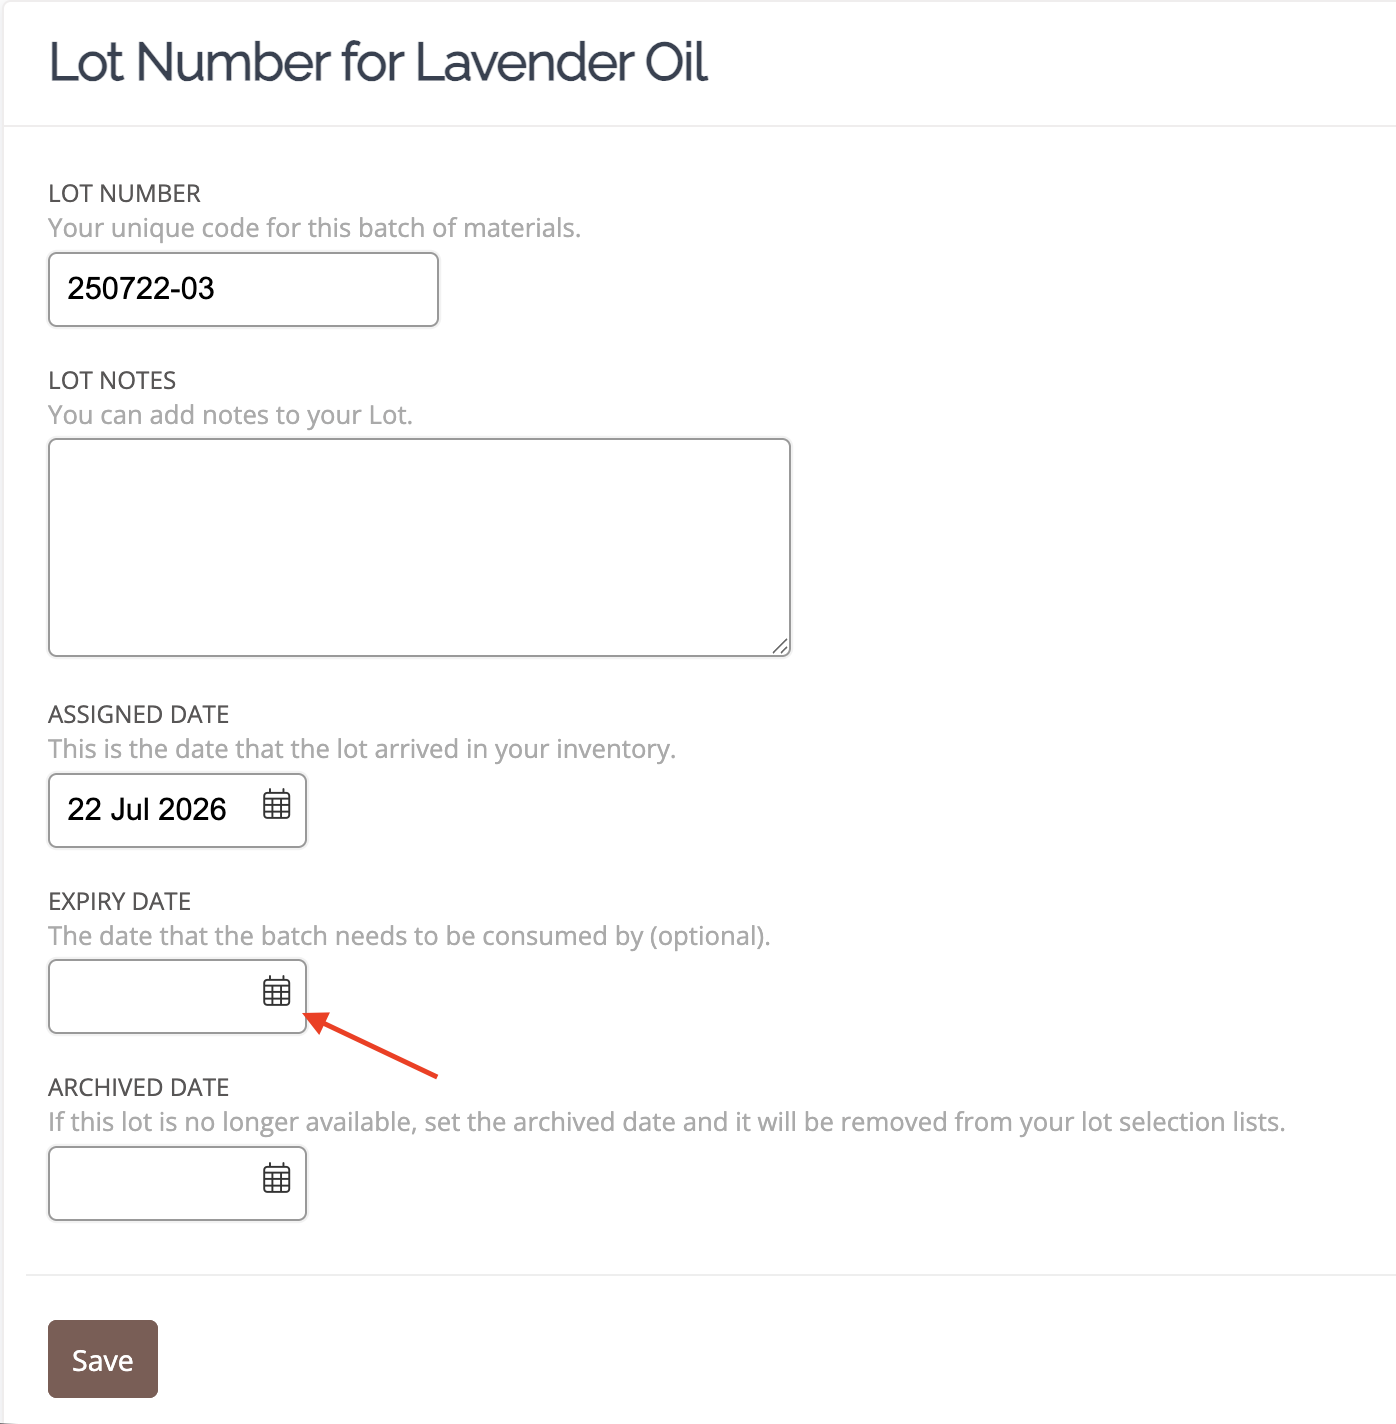Open the Archived Date calendar picker icon

click(277, 1178)
